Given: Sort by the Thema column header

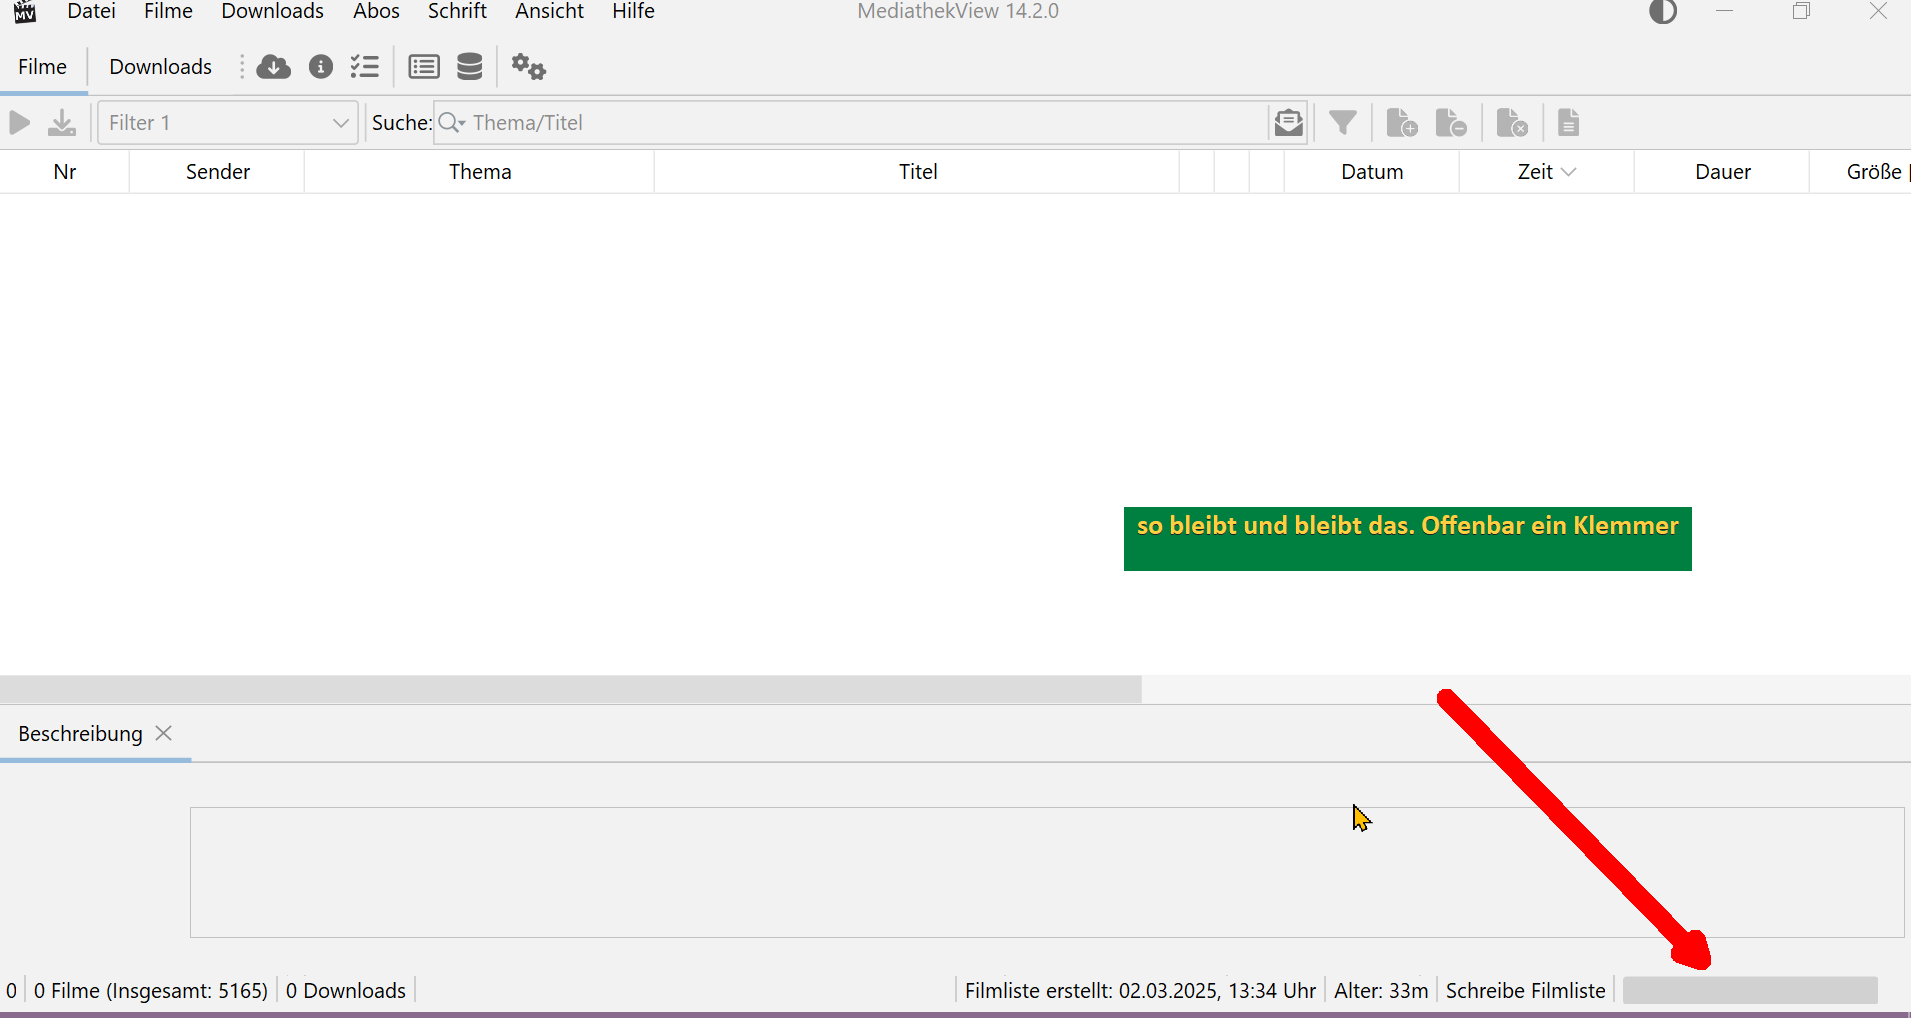Looking at the screenshot, I should click(x=480, y=172).
